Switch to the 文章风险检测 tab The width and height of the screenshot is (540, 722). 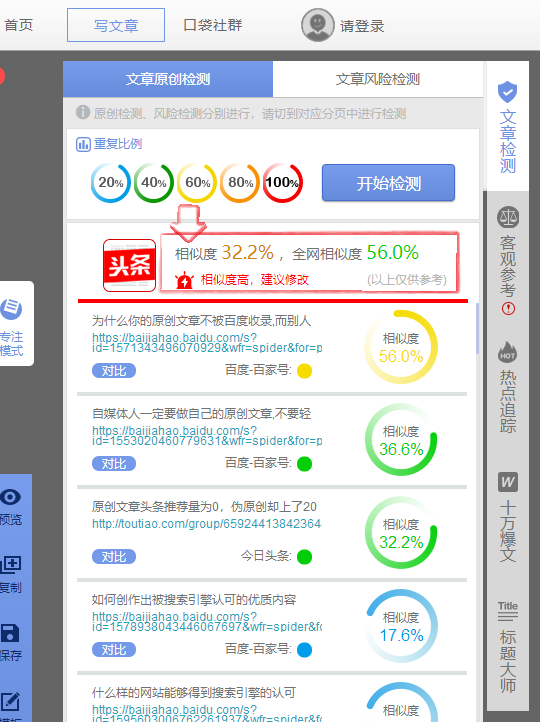tap(377, 79)
